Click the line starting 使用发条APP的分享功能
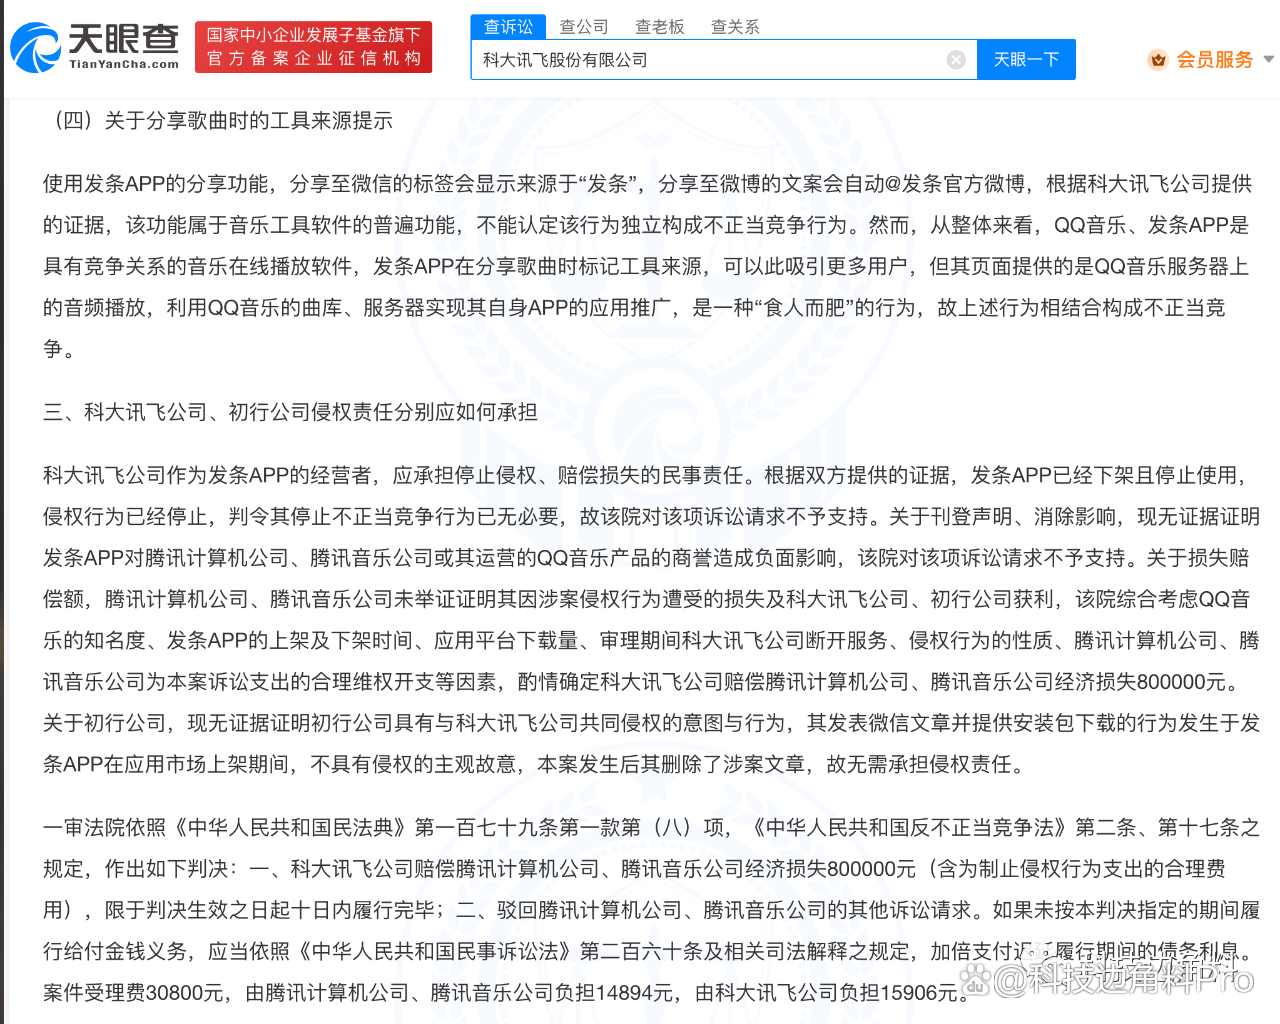Screen dimensions: 1280x1024 [x=647, y=184]
